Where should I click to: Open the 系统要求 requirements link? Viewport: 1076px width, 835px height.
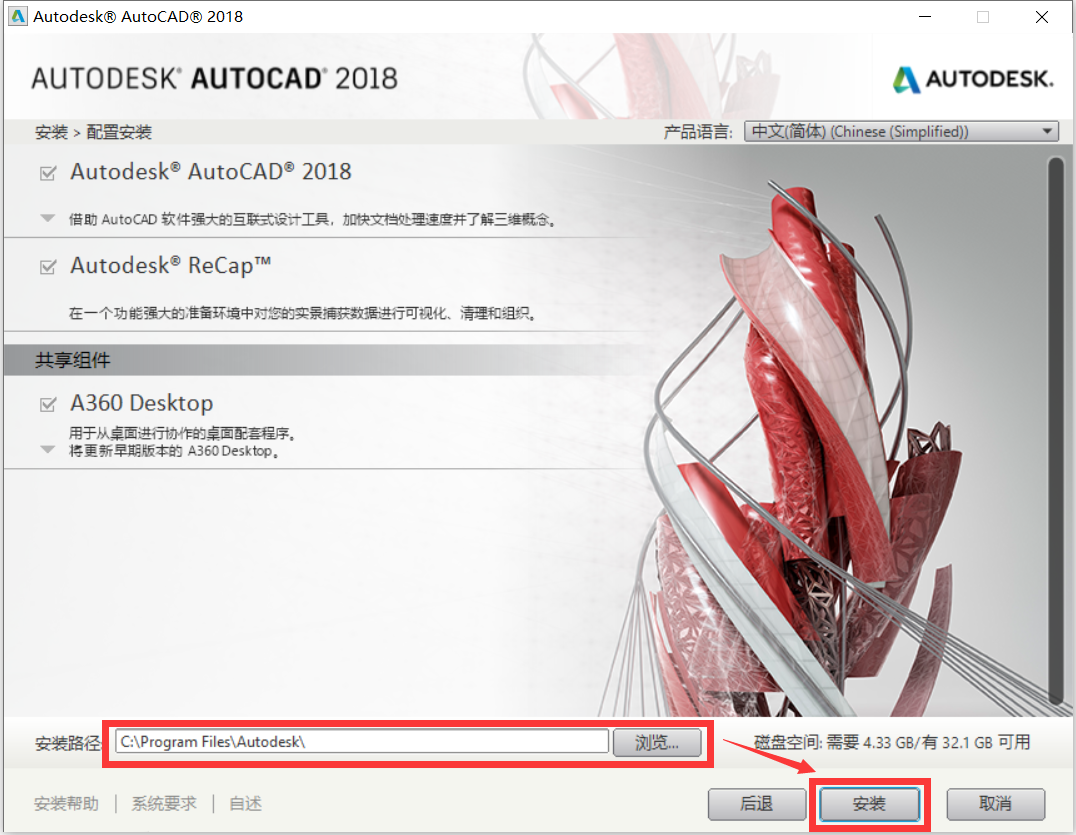pos(164,803)
